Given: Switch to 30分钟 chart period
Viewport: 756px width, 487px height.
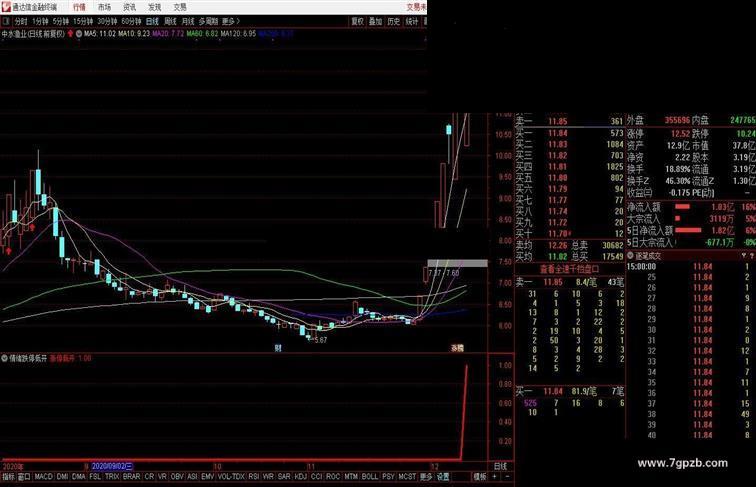Looking at the screenshot, I should [107, 22].
